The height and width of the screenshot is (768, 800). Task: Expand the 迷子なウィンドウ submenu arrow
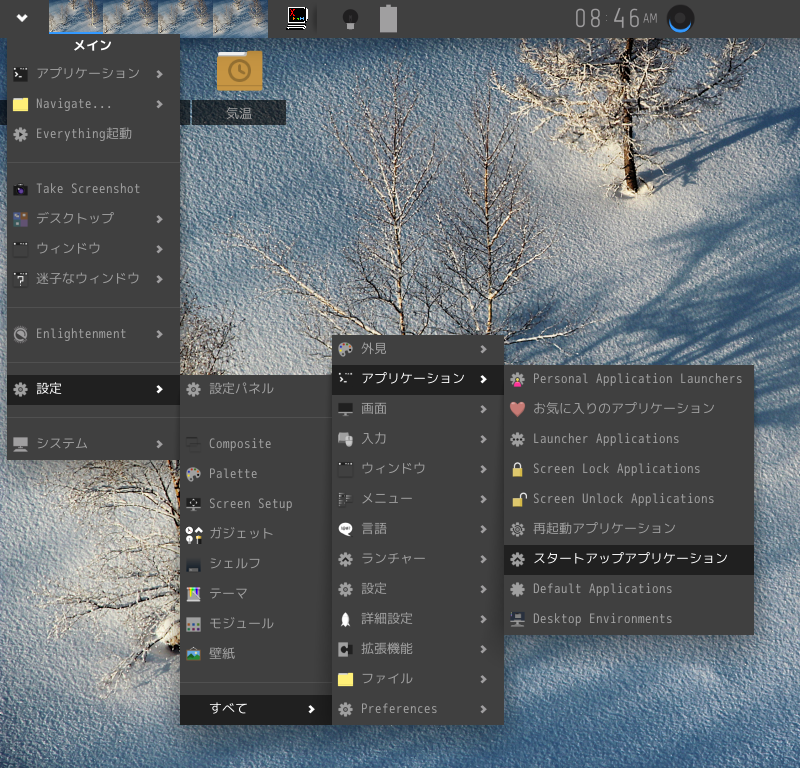[x=160, y=279]
